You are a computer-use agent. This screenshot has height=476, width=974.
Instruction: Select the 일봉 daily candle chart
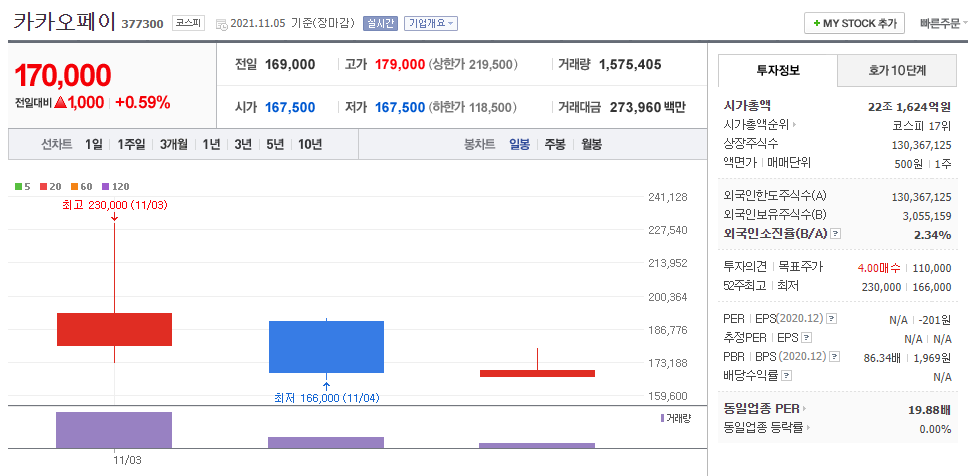click(x=519, y=145)
